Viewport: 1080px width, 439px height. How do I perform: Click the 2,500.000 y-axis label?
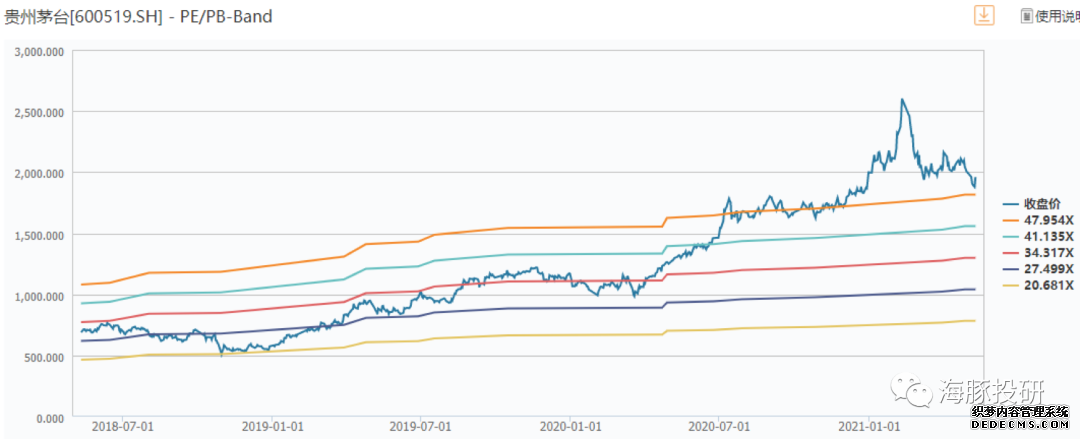pos(38,112)
